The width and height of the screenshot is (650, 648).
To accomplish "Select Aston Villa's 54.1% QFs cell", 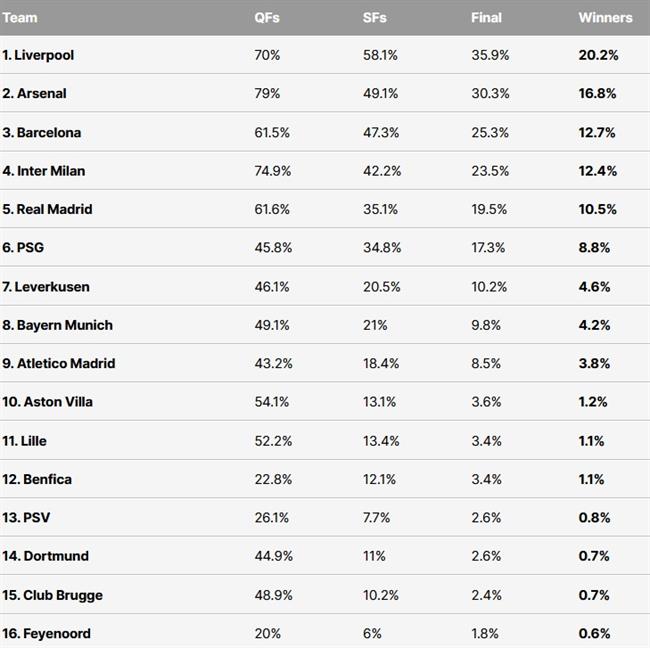I will point(272,402).
